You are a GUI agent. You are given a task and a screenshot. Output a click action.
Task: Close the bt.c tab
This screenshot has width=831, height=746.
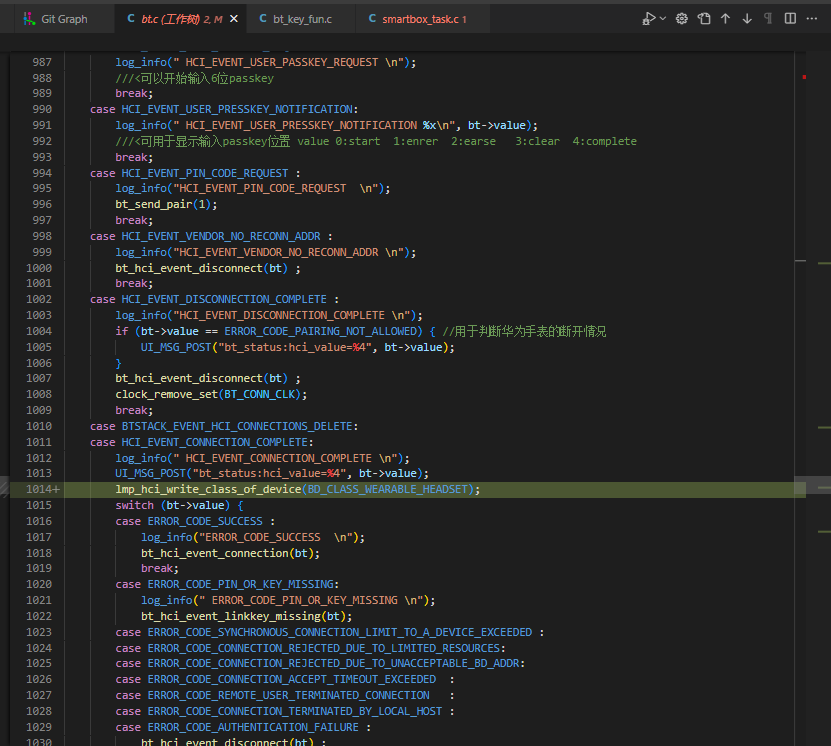pos(234,19)
